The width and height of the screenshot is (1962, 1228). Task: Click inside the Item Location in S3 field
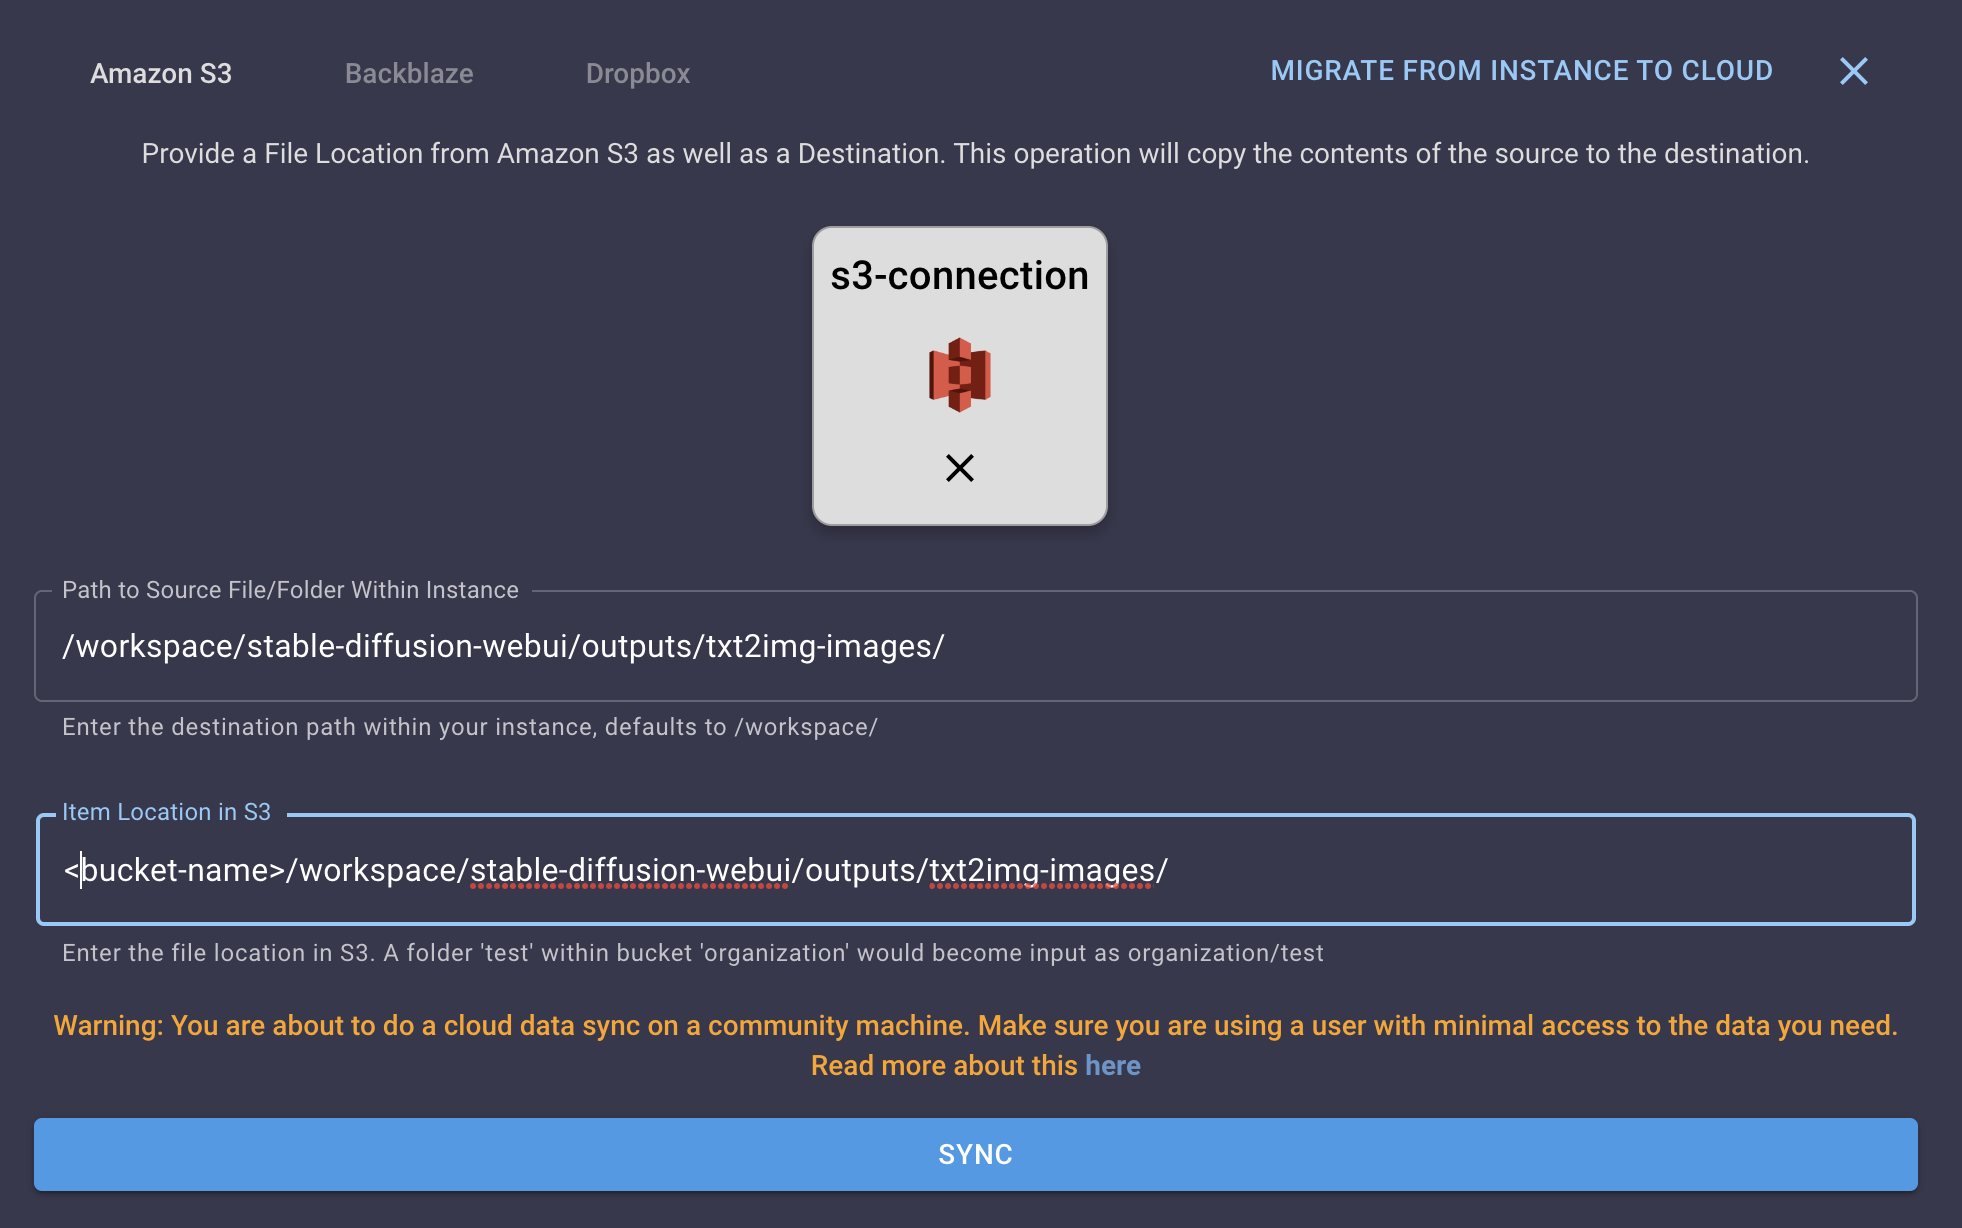976,870
